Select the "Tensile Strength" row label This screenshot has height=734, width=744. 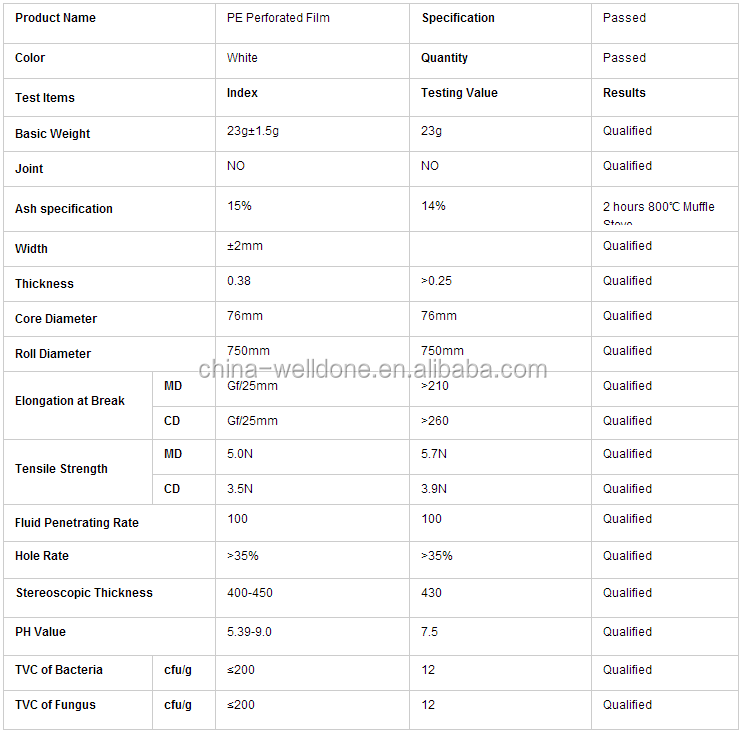61,469
